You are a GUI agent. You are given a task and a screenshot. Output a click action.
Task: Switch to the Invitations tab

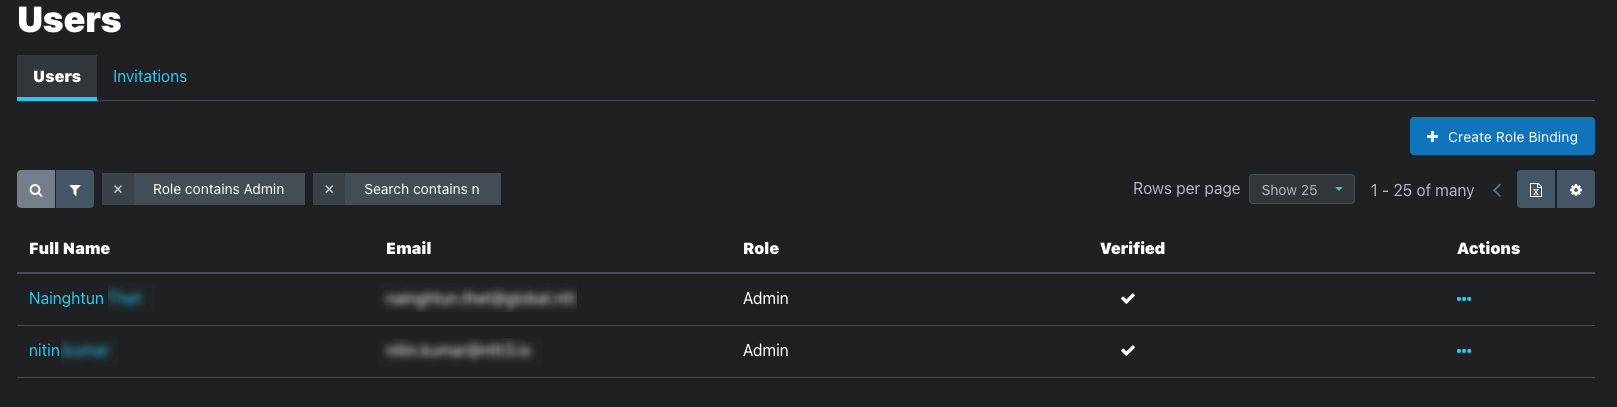[150, 77]
